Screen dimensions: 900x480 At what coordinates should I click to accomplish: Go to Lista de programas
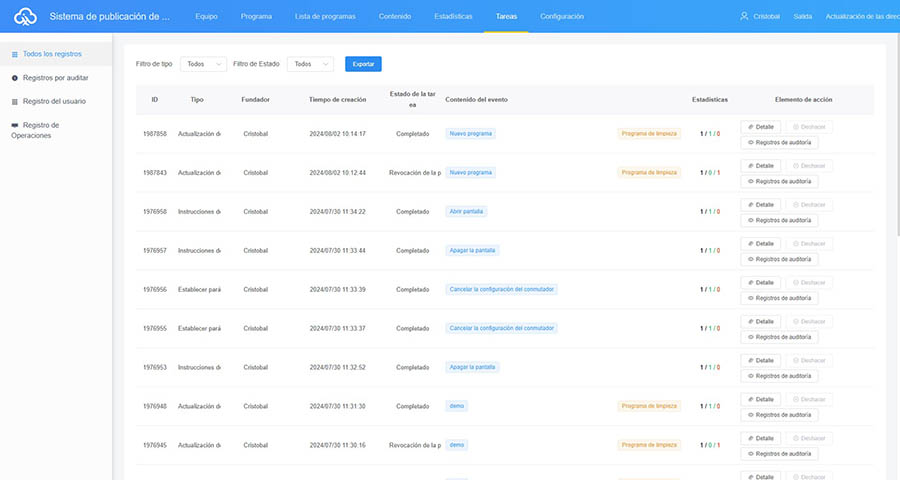(x=325, y=16)
